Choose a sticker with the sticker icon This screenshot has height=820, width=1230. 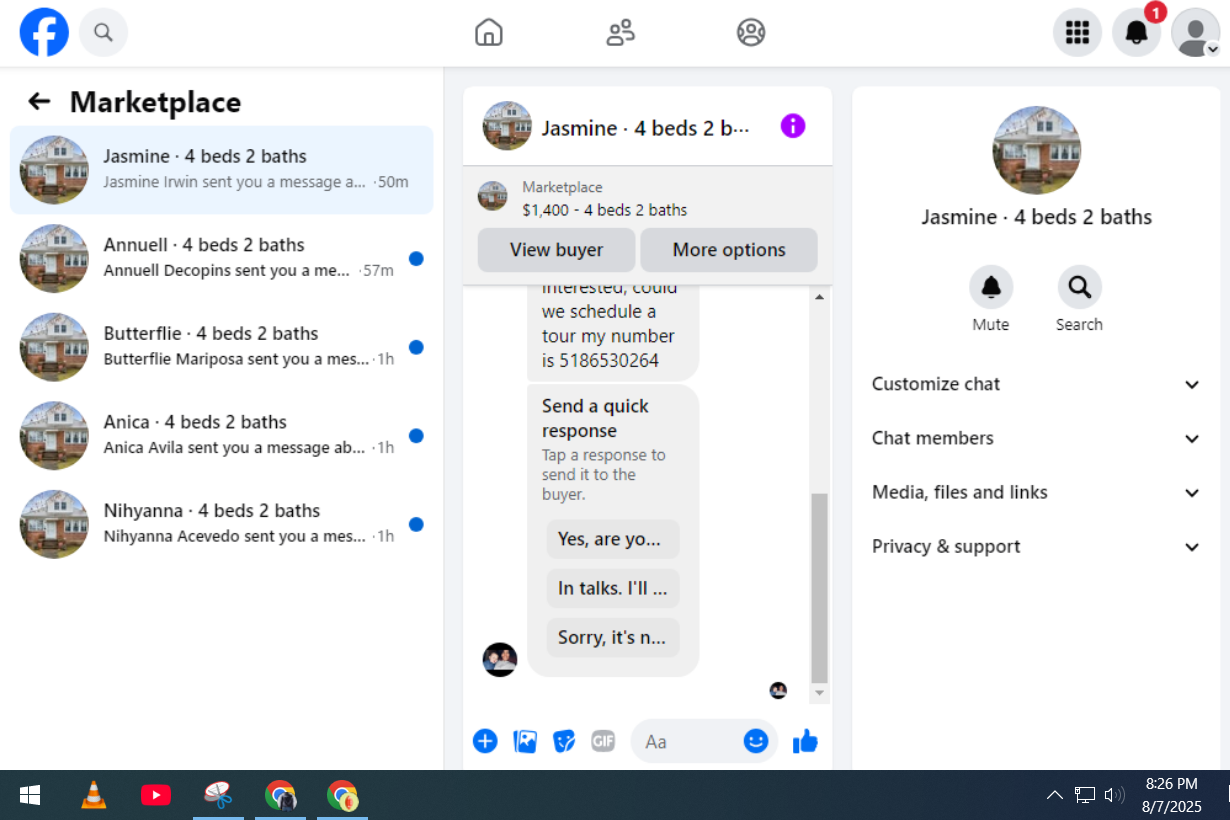(x=564, y=741)
